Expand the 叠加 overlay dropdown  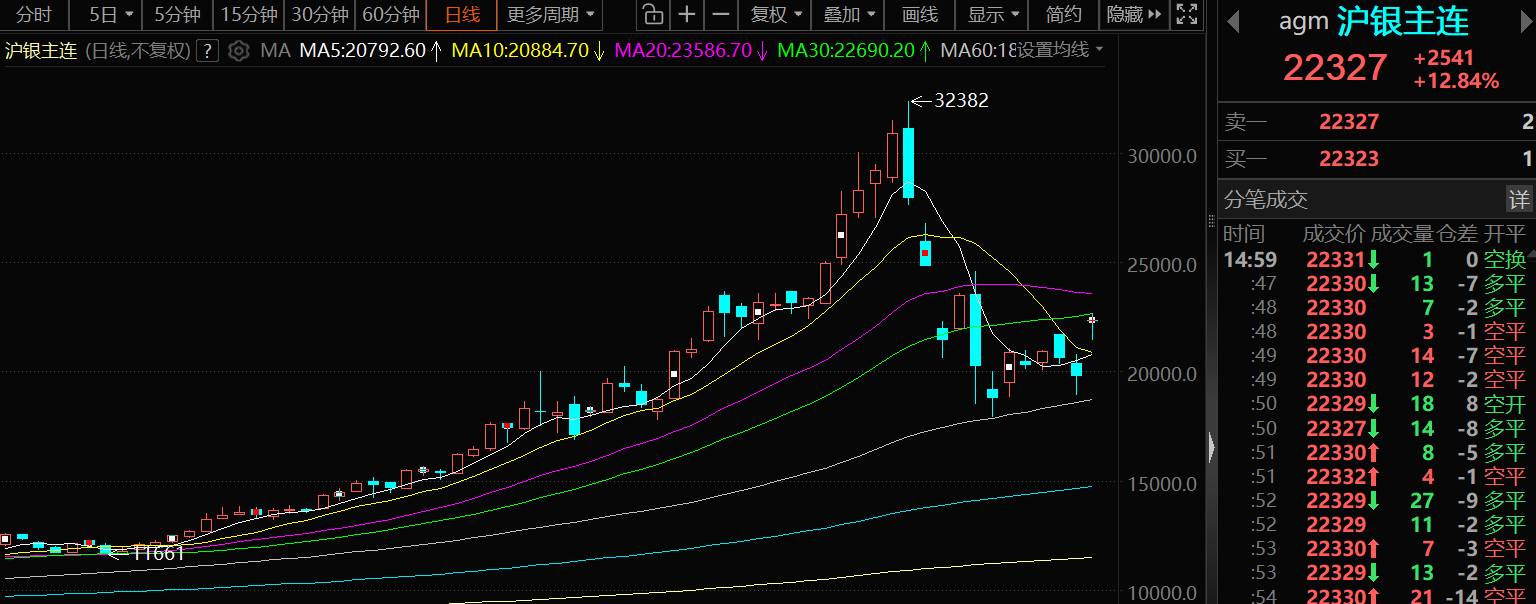[x=848, y=15]
